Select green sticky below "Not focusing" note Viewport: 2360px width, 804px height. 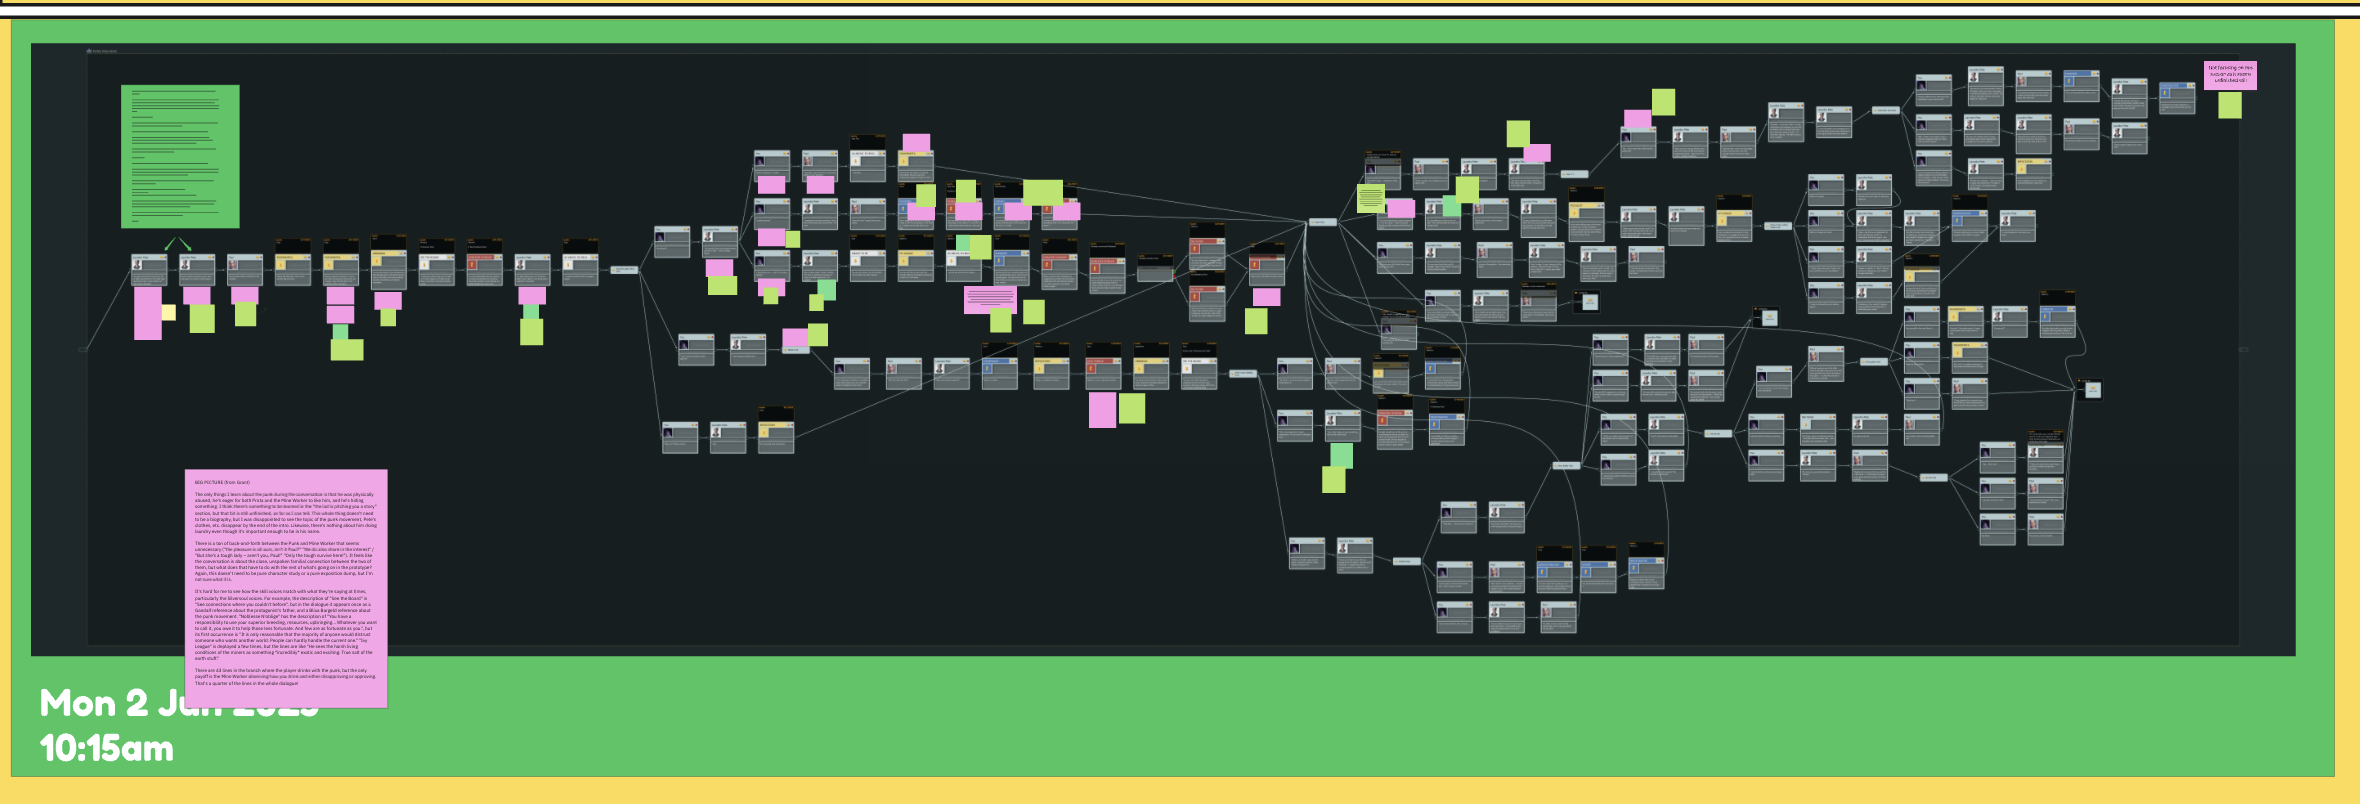2230,105
